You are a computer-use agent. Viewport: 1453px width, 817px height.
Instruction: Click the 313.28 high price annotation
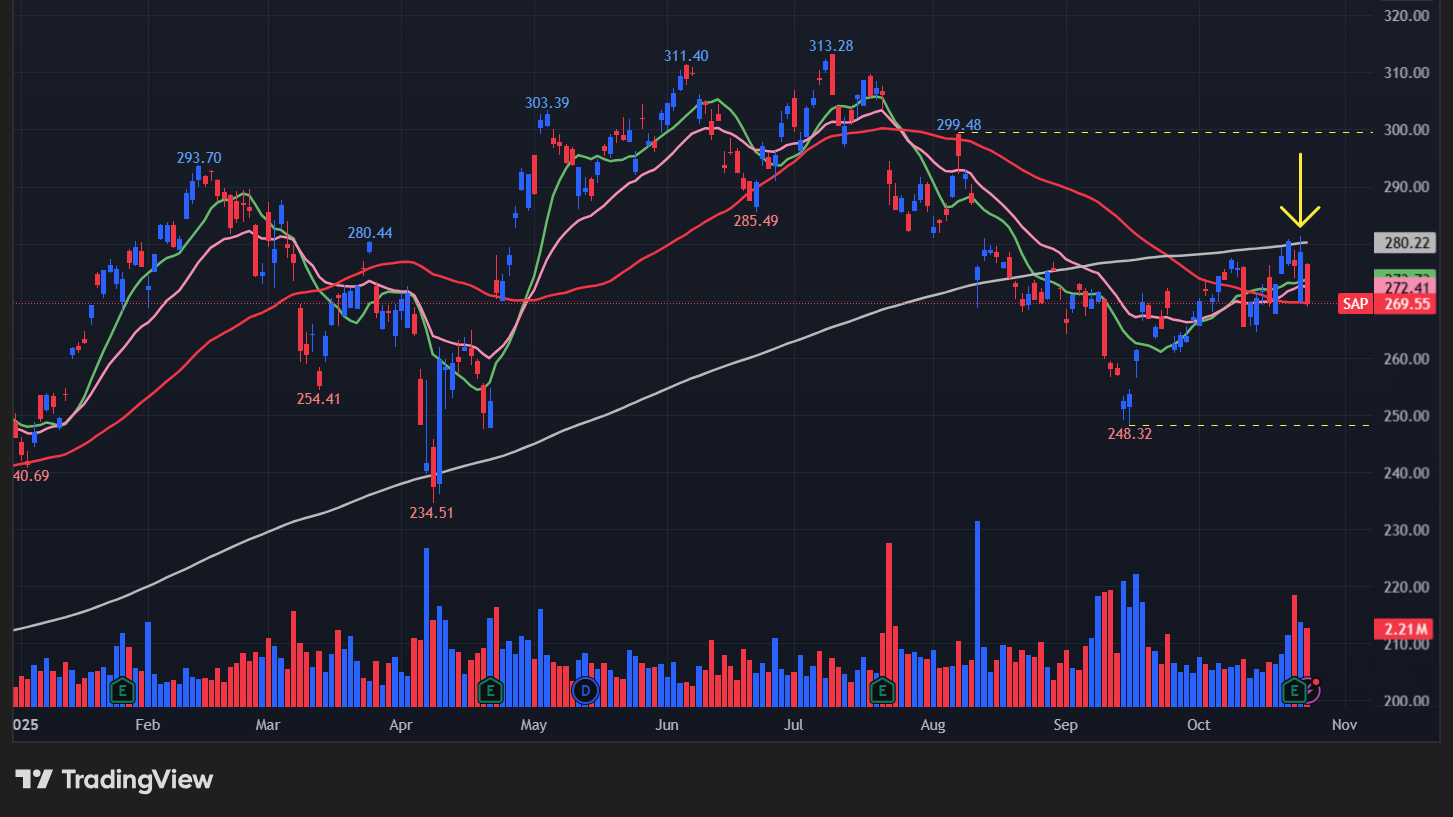pos(831,45)
